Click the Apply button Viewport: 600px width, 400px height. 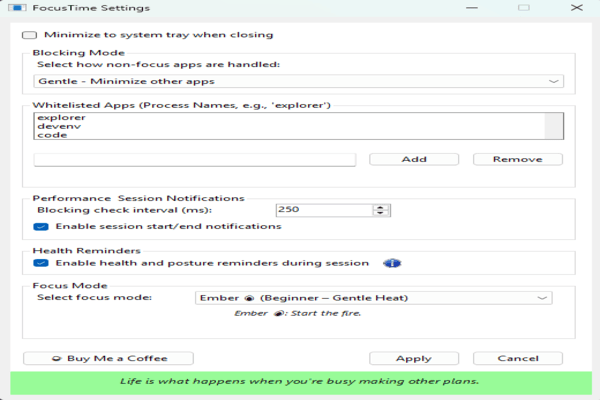tap(414, 358)
